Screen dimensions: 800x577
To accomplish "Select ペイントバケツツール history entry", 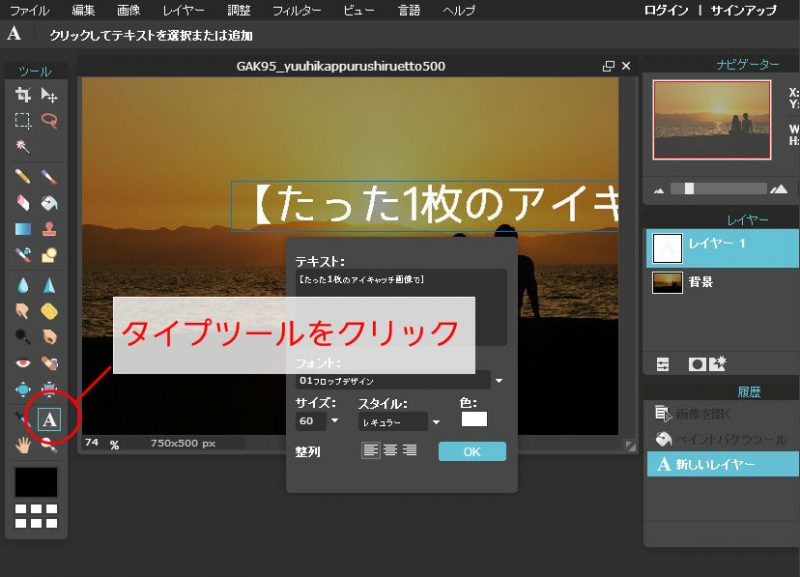I will [x=723, y=439].
